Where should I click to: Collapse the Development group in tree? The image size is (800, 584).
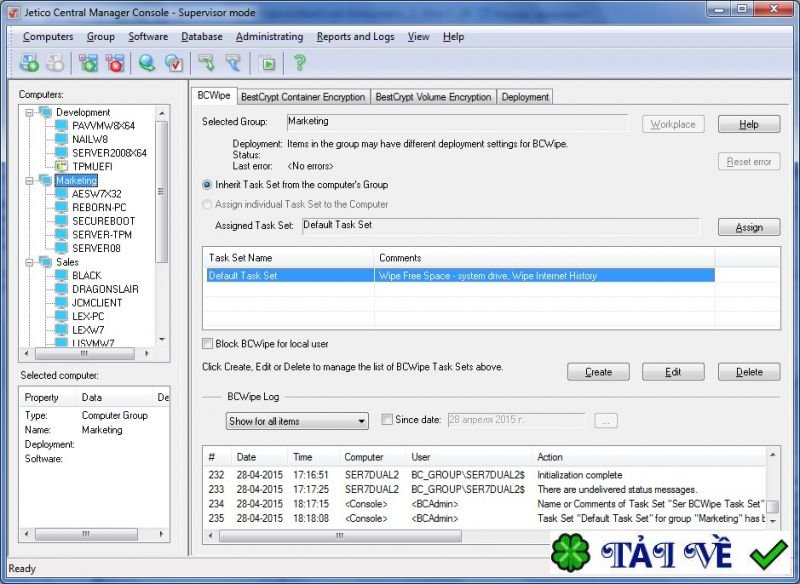[x=30, y=112]
